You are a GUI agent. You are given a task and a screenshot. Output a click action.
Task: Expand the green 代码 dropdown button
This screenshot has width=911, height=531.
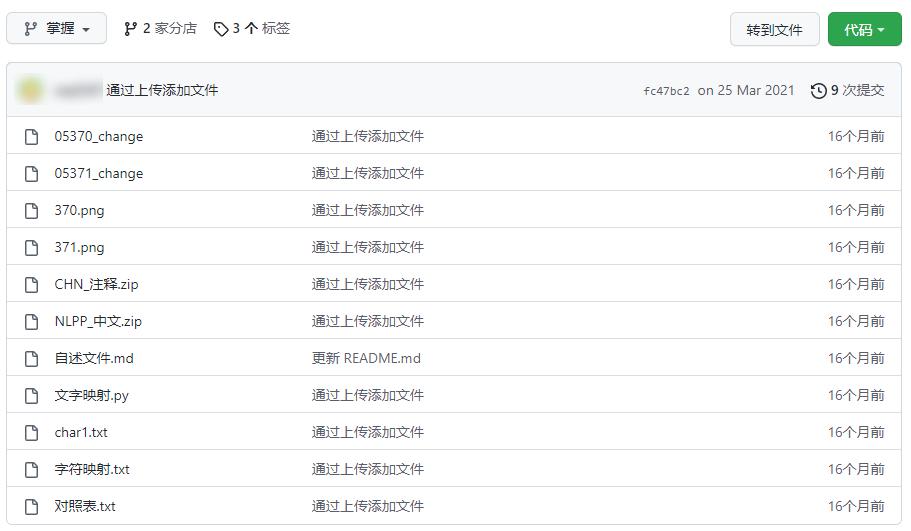point(864,30)
